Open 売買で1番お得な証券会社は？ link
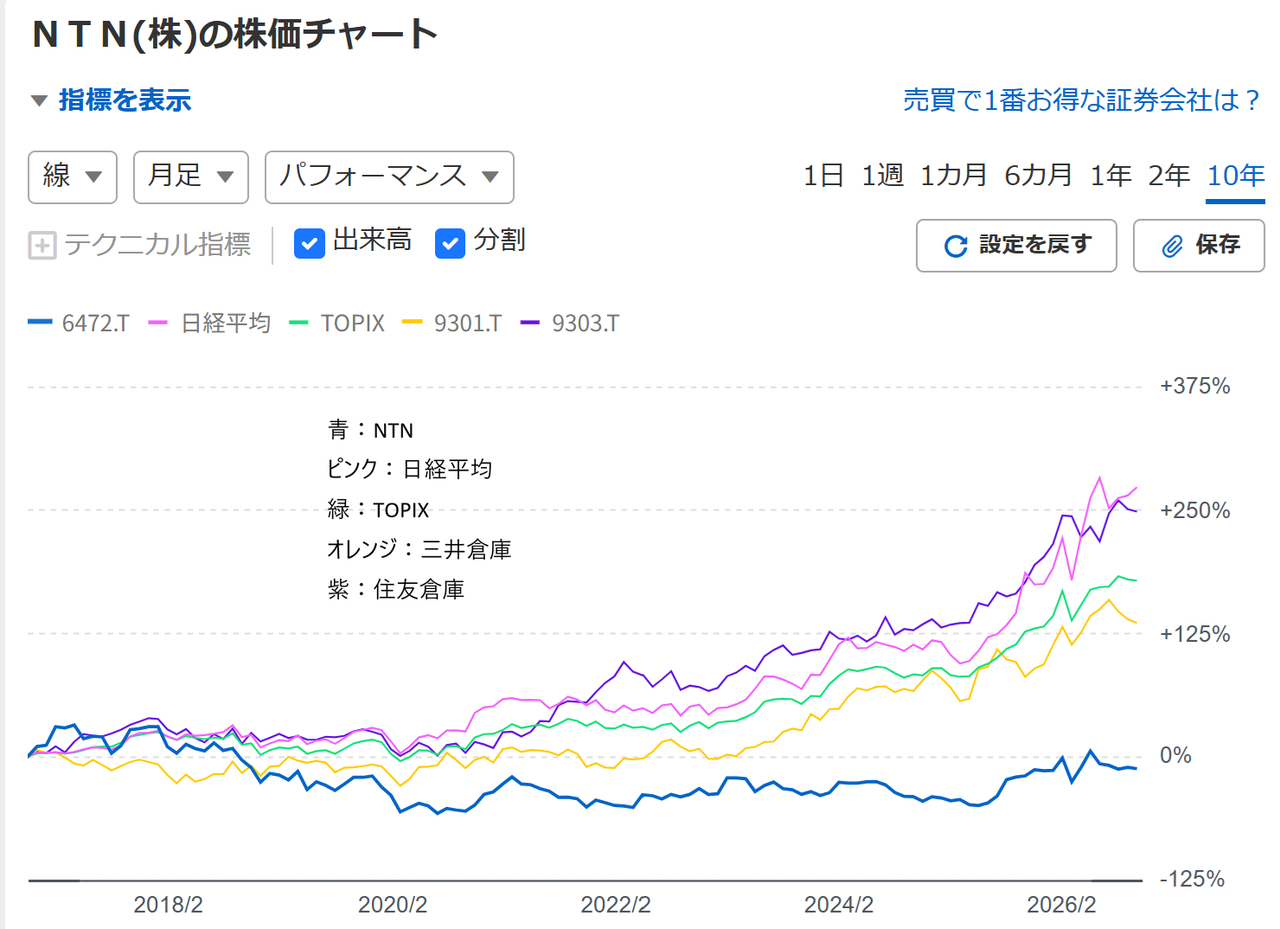The height and width of the screenshot is (929, 1280). (x=1082, y=100)
